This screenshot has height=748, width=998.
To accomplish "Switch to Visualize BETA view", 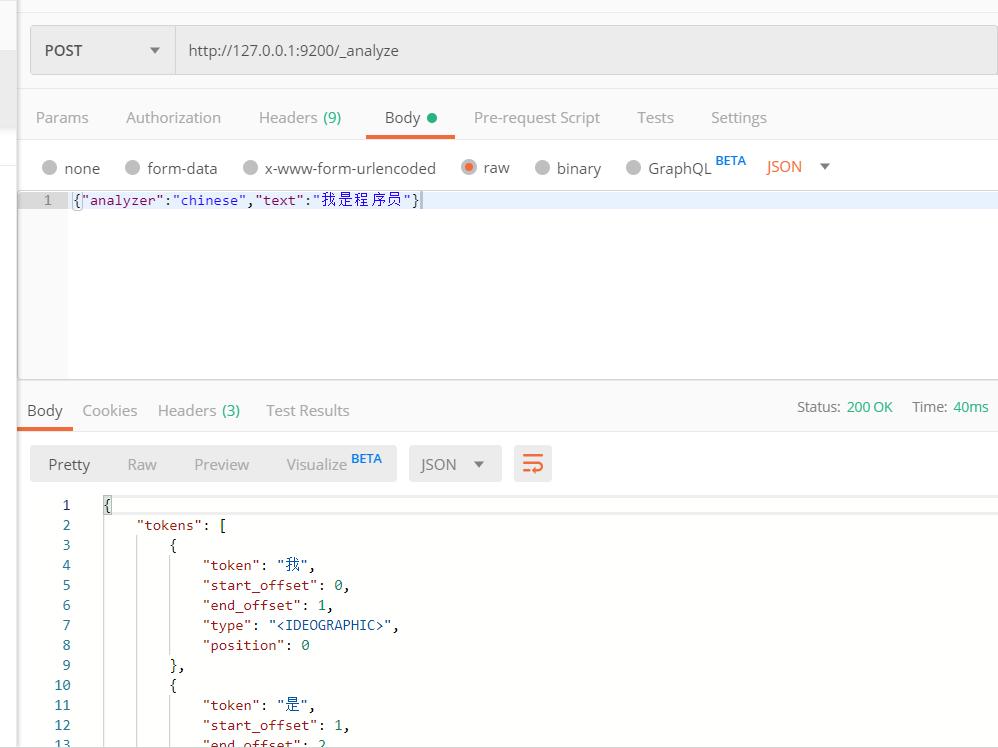I will point(334,463).
